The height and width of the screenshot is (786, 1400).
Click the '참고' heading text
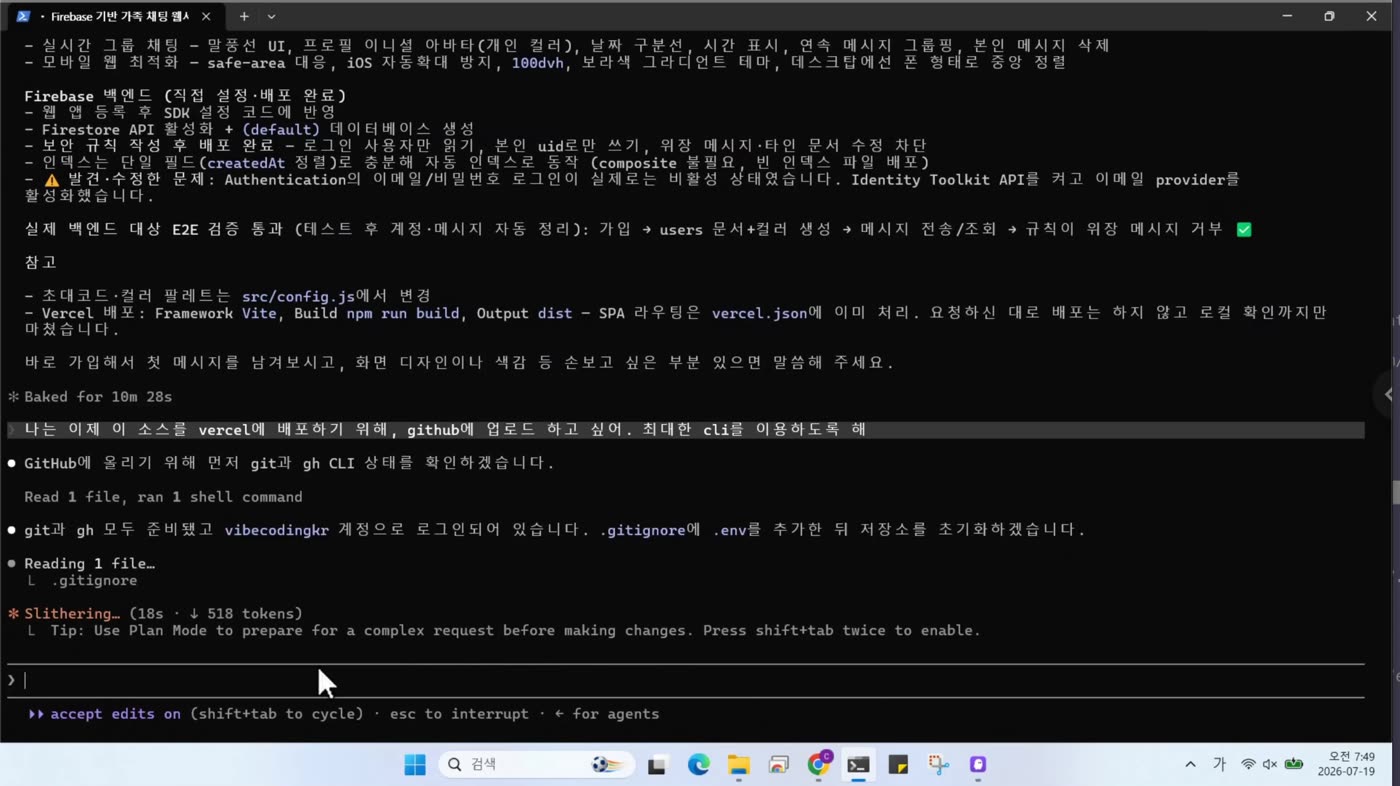click(41, 262)
